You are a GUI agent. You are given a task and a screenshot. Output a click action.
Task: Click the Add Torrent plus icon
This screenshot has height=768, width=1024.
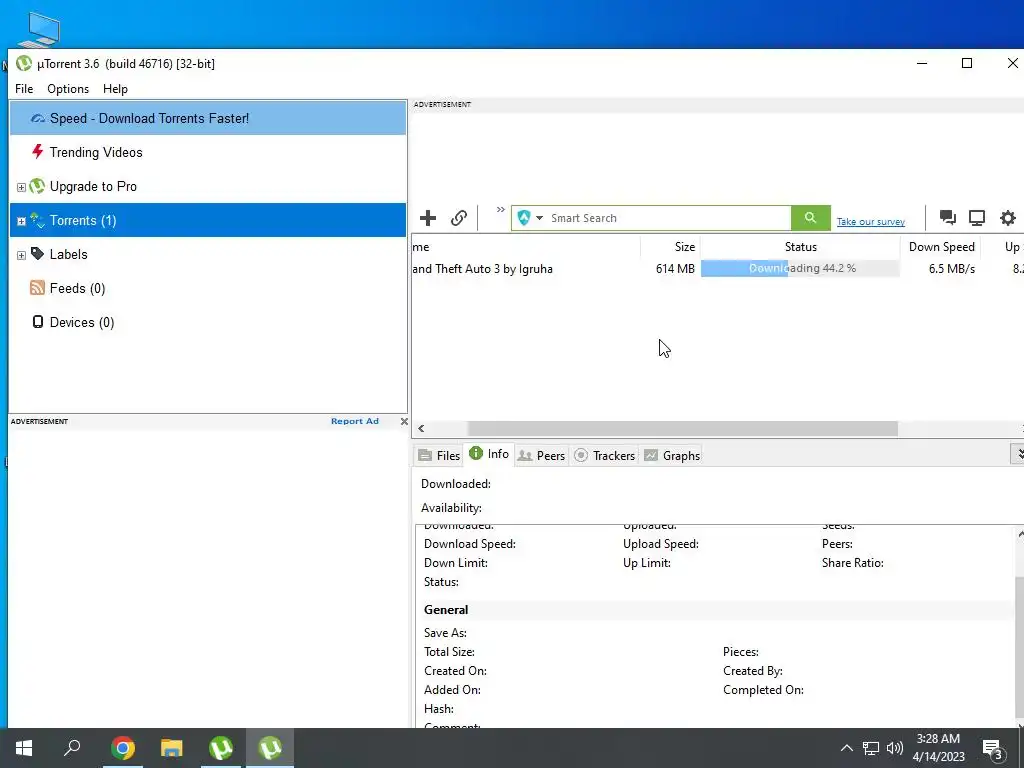coord(428,218)
